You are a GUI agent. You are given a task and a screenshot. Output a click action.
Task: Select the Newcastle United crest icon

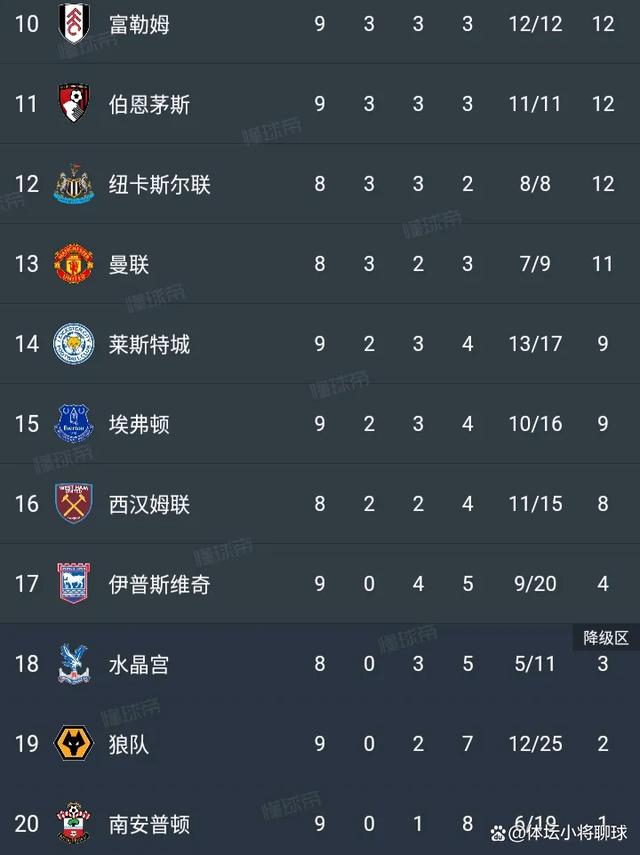coord(74,184)
